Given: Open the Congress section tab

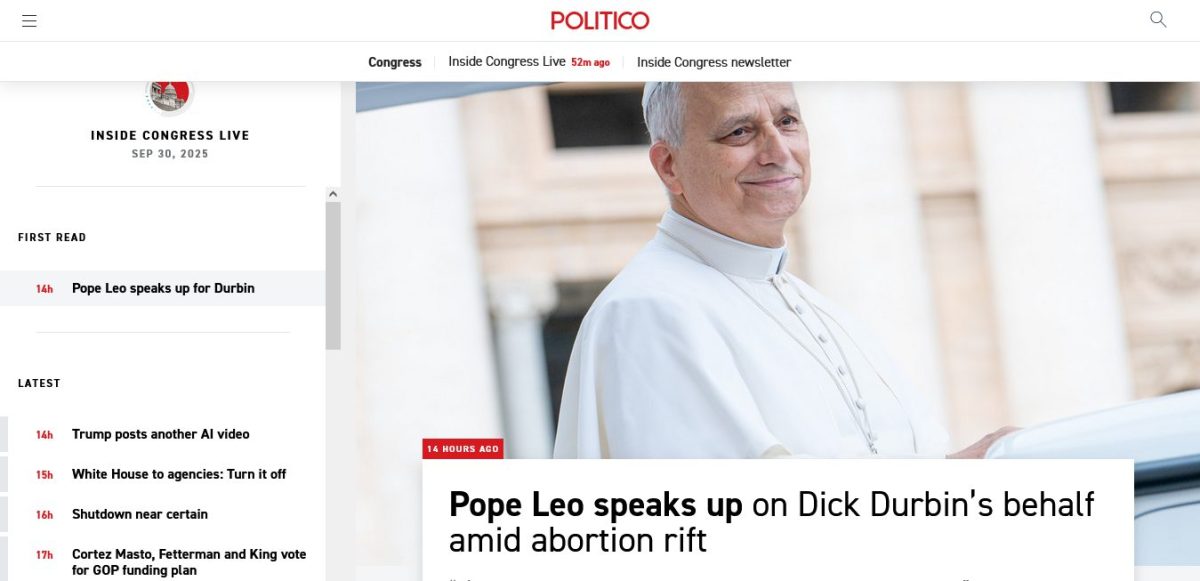Looking at the screenshot, I should pyautogui.click(x=395, y=62).
